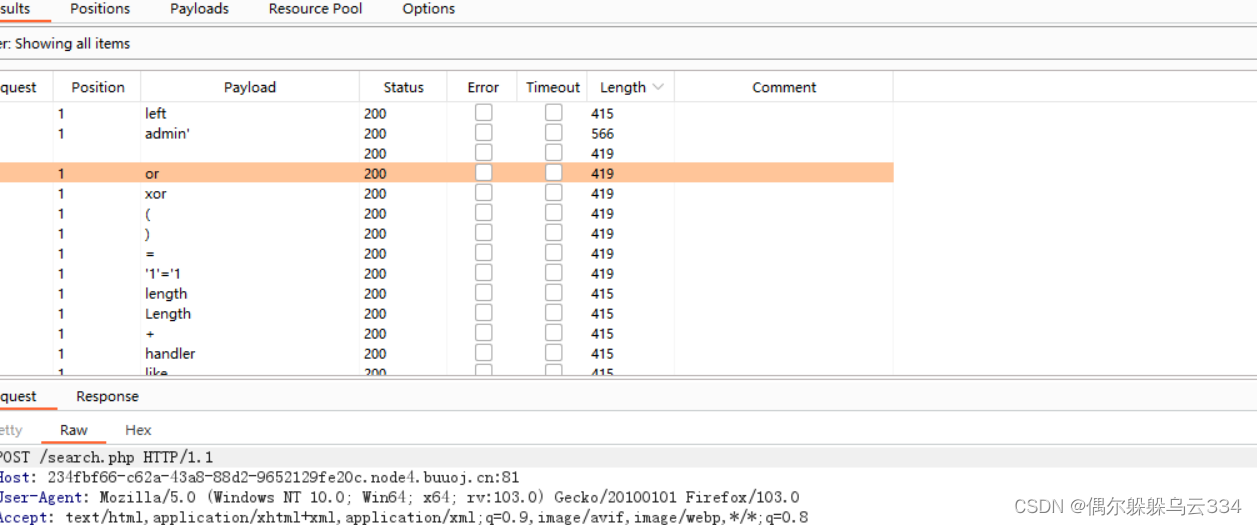
Task: Select the '1'='1 payload cell
Action: coord(250,273)
